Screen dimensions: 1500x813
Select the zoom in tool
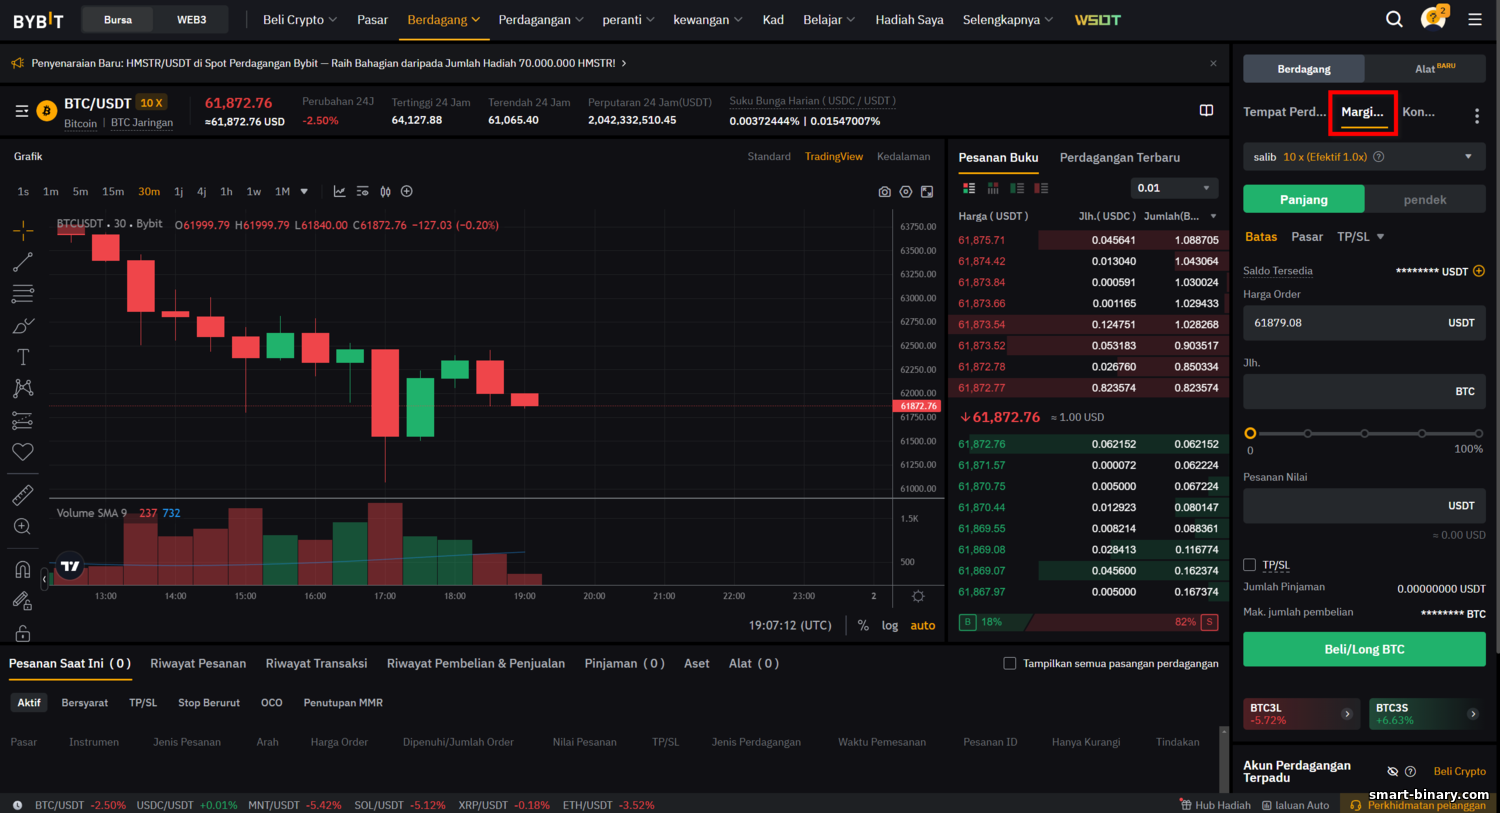tap(23, 527)
